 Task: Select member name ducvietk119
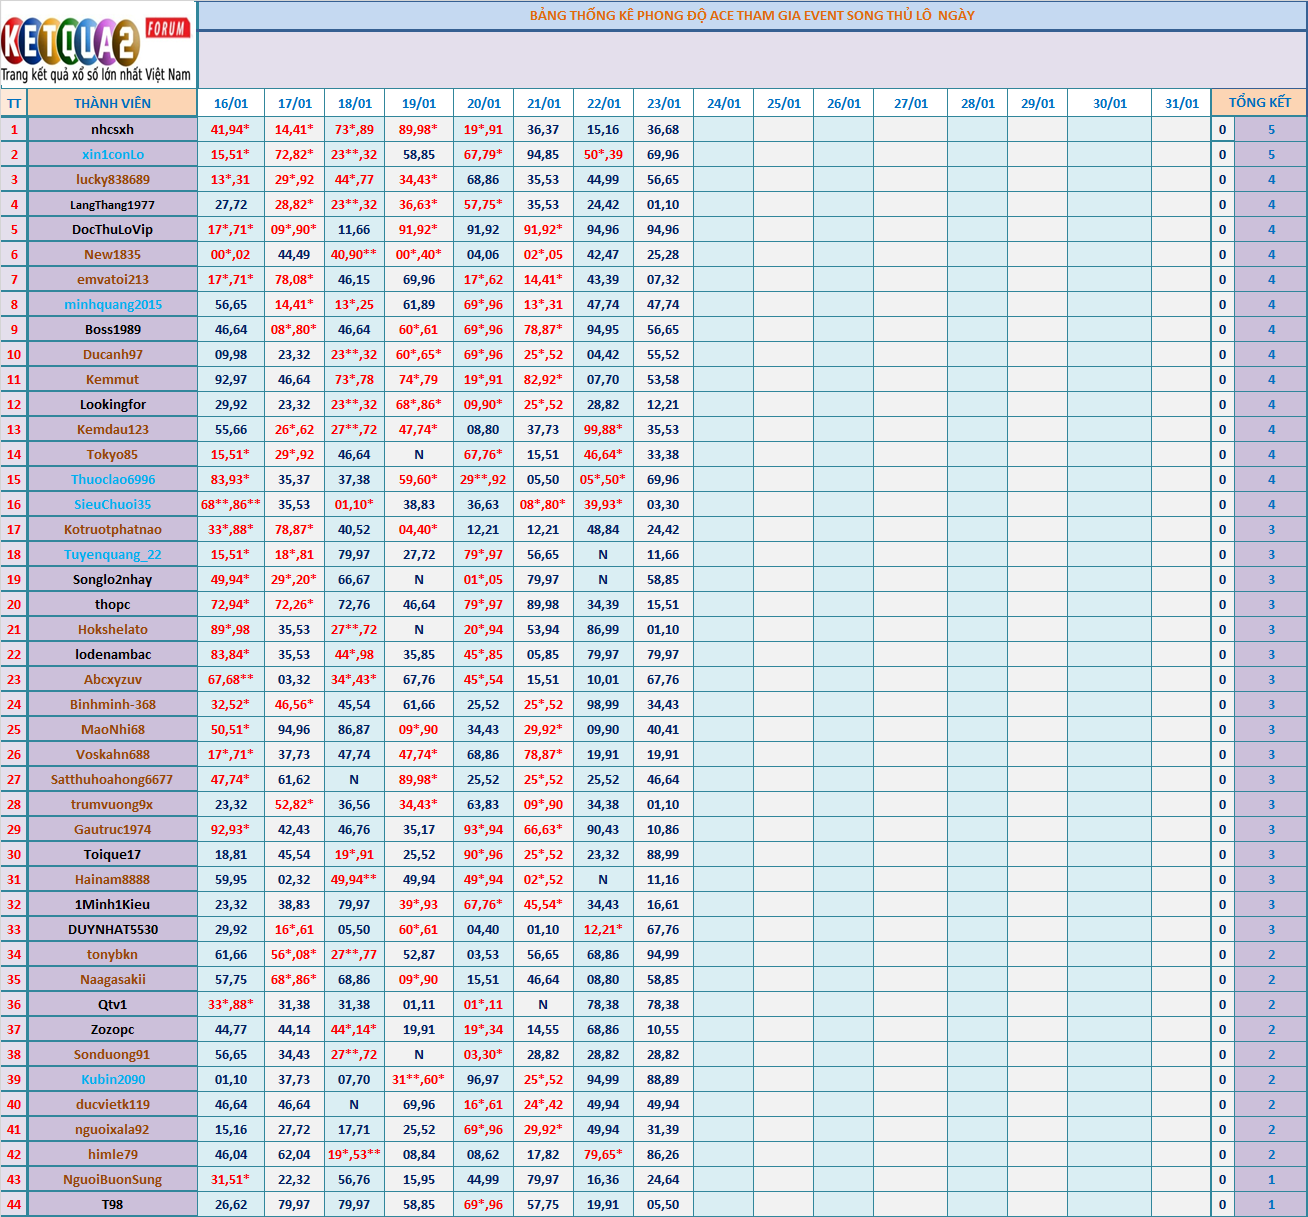(112, 1104)
